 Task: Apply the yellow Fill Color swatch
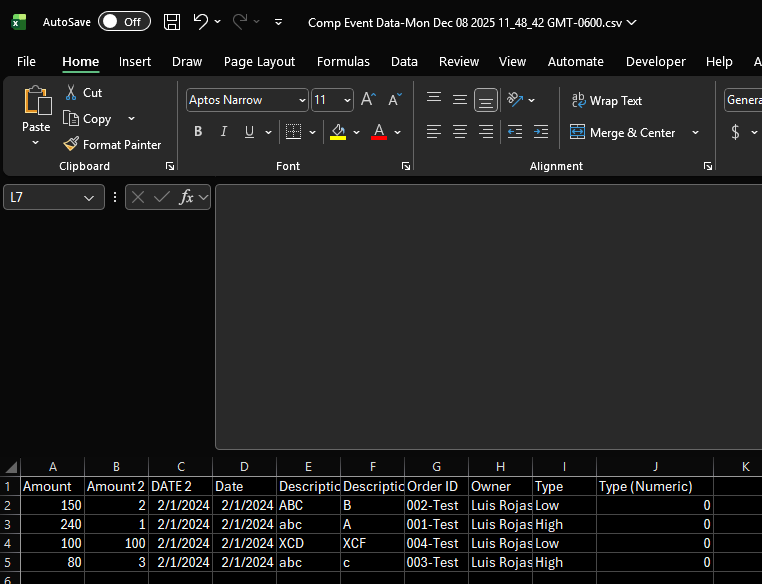pyautogui.click(x=338, y=132)
